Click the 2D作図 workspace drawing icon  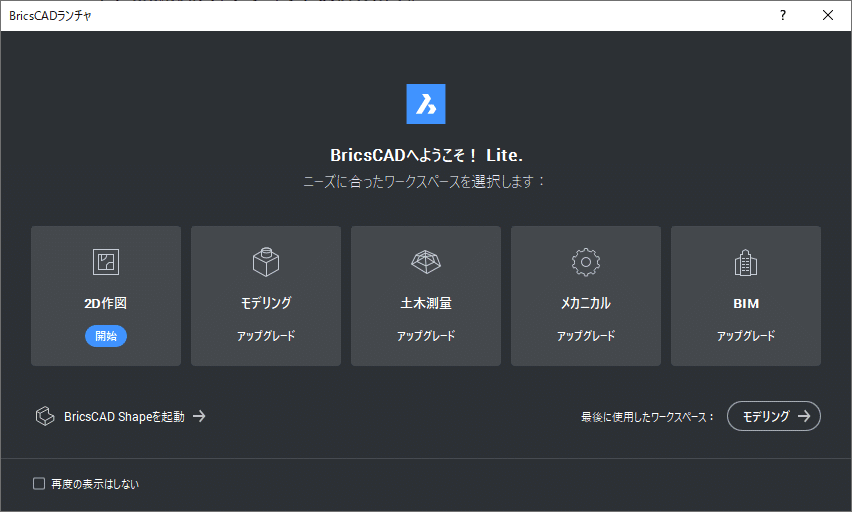click(x=106, y=262)
